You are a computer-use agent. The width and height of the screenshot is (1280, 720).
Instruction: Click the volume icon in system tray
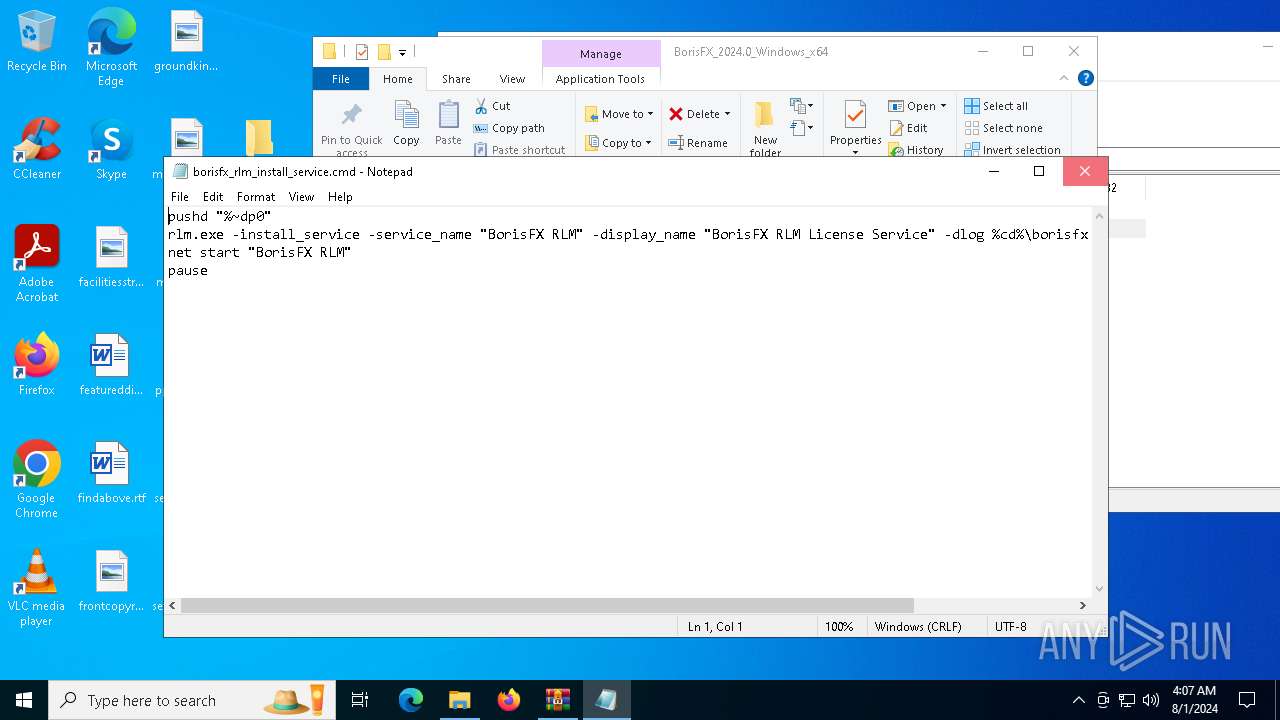coord(1151,700)
